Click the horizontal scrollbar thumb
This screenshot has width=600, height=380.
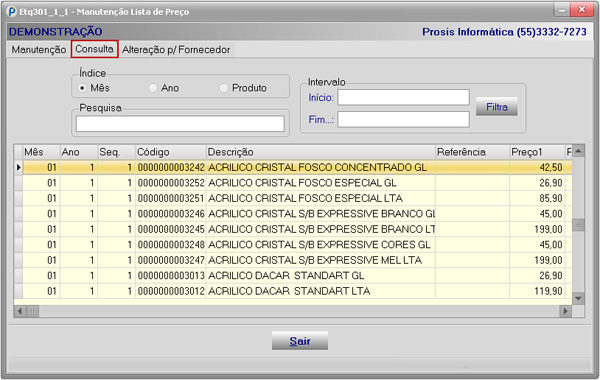pos(33,311)
